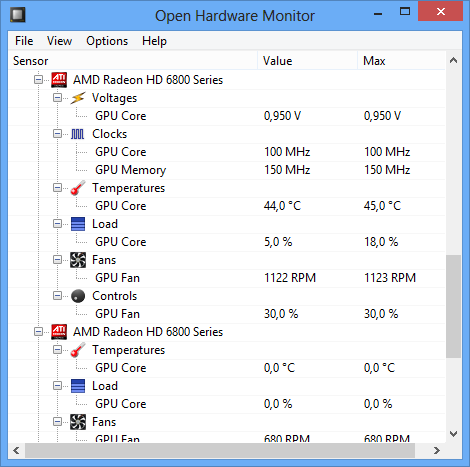The width and height of the screenshot is (470, 467).
Task: Collapse the first Fans group
Action: (57, 260)
